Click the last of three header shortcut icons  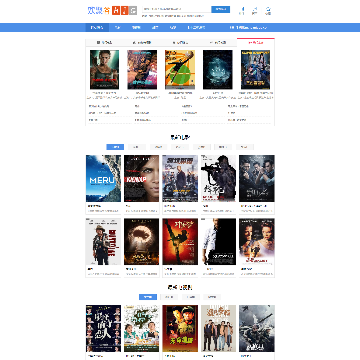click(269, 11)
